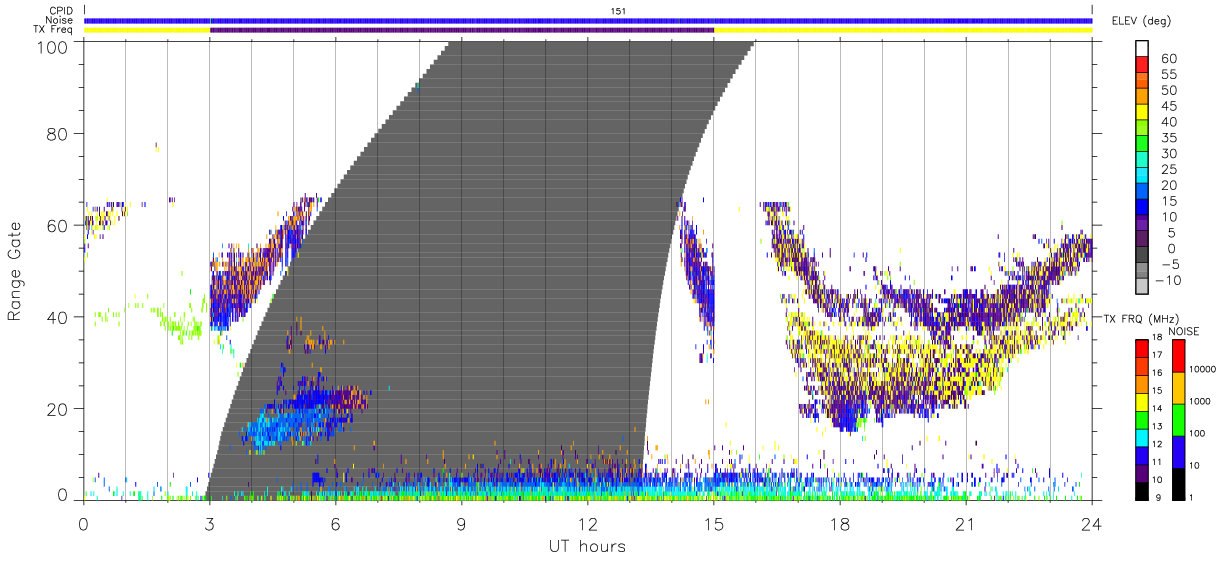Click the 'ELEV (deg)' colorbar title
1228x567 pixels.
[1140, 20]
